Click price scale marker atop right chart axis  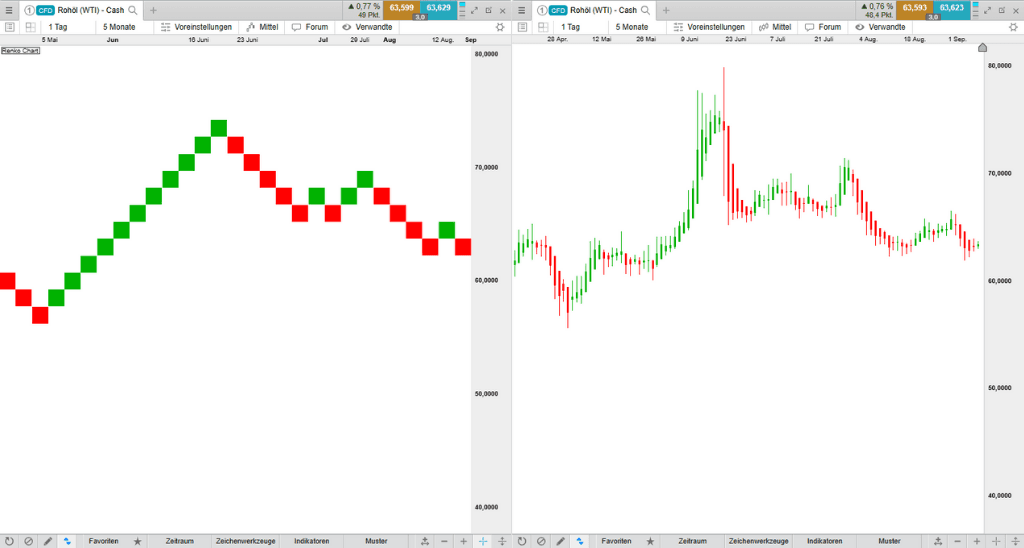[982, 47]
